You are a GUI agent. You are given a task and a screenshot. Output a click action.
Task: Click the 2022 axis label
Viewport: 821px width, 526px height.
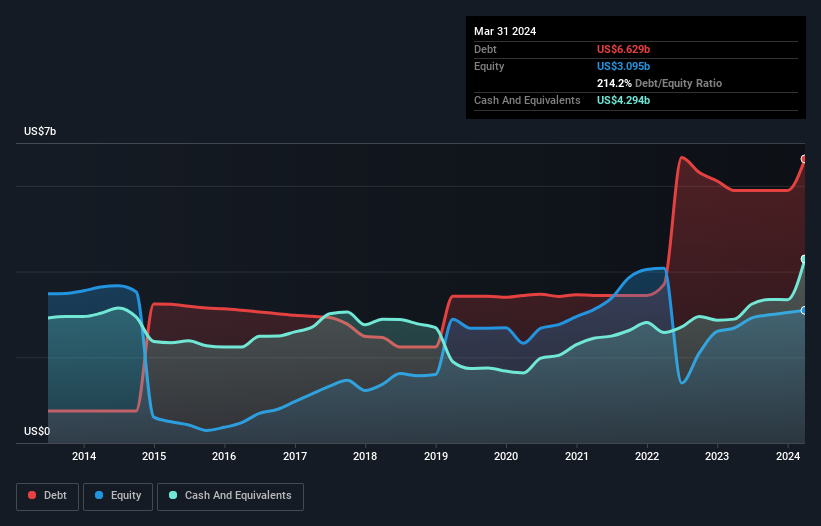coord(647,456)
